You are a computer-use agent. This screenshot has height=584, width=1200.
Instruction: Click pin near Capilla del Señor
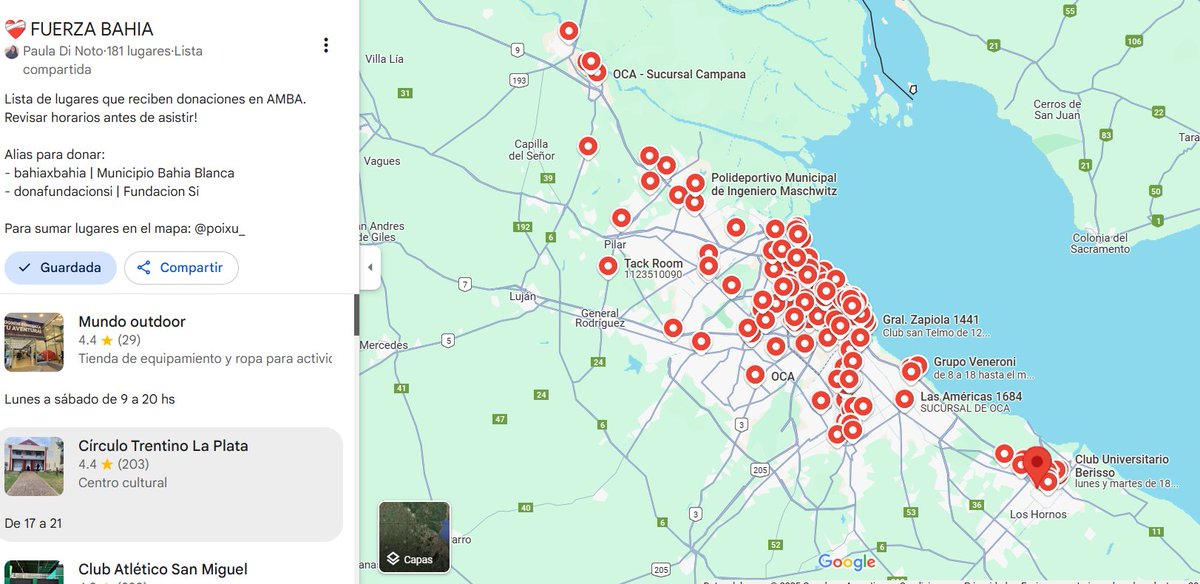588,147
